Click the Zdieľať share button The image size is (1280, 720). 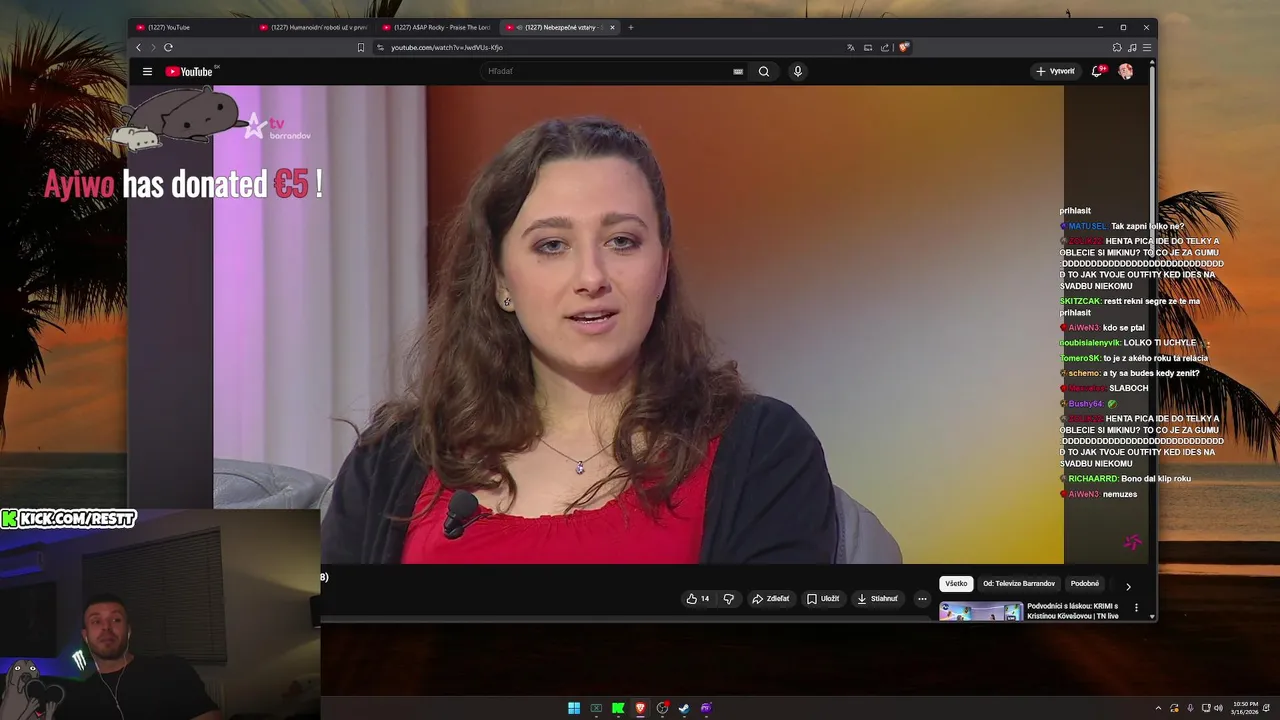point(771,599)
